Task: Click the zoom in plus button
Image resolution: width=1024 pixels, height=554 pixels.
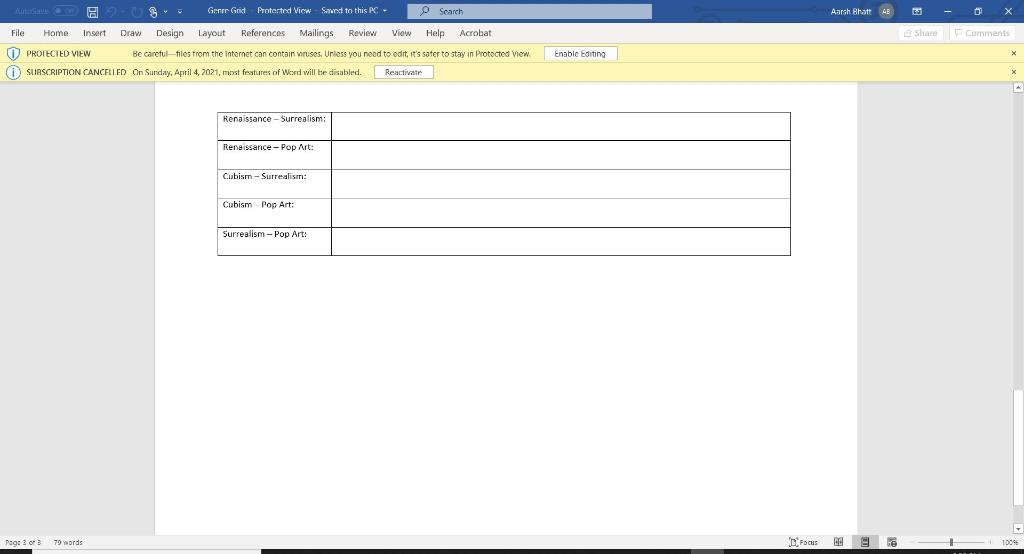Action: pyautogui.click(x=991, y=542)
